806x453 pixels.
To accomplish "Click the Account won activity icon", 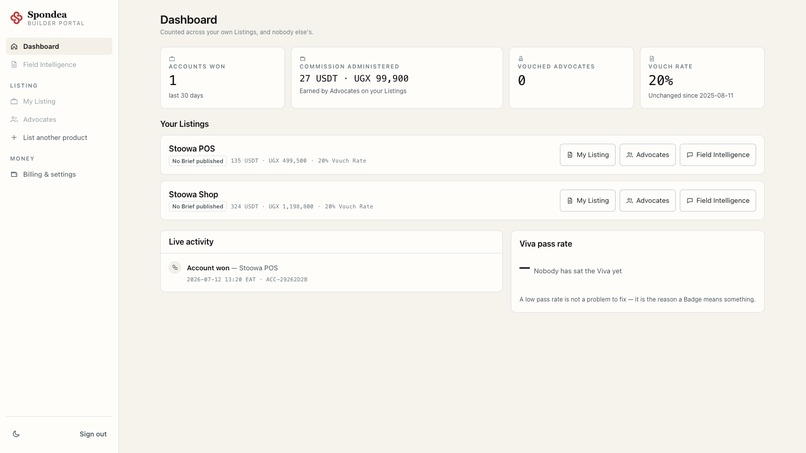I will point(175,267).
